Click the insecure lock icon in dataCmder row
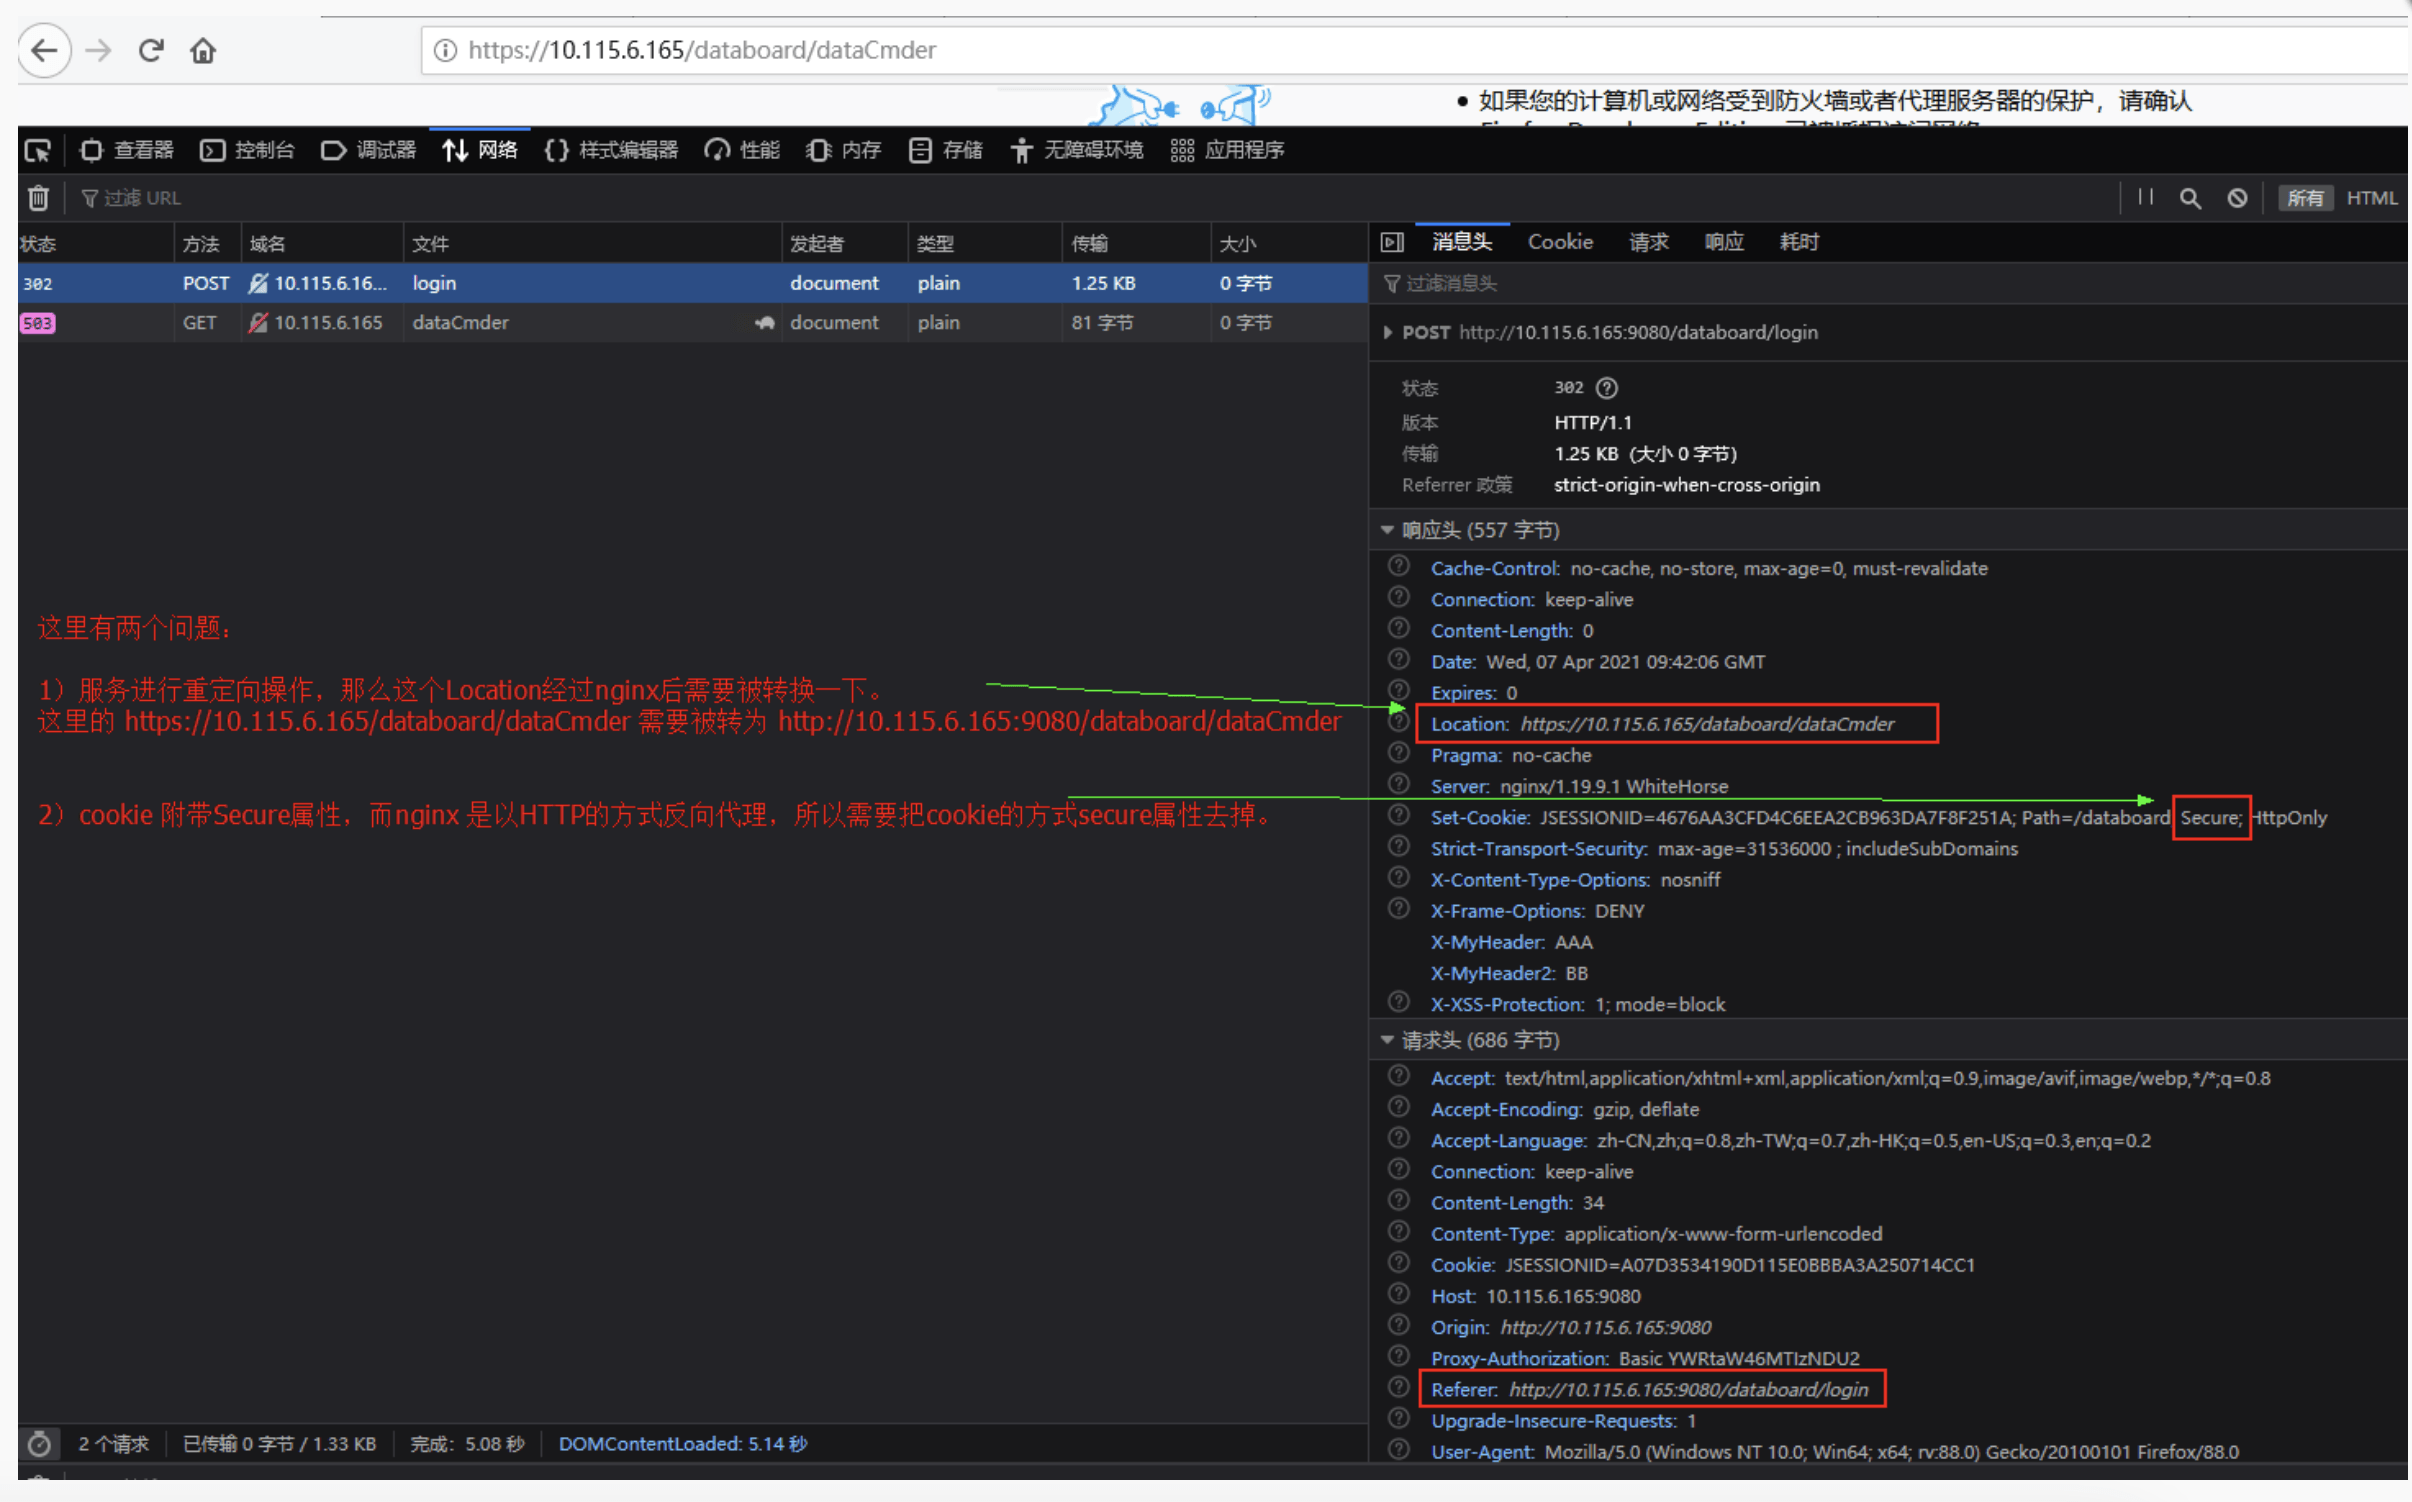Screen dimensions: 2412x1502 (x=258, y=323)
